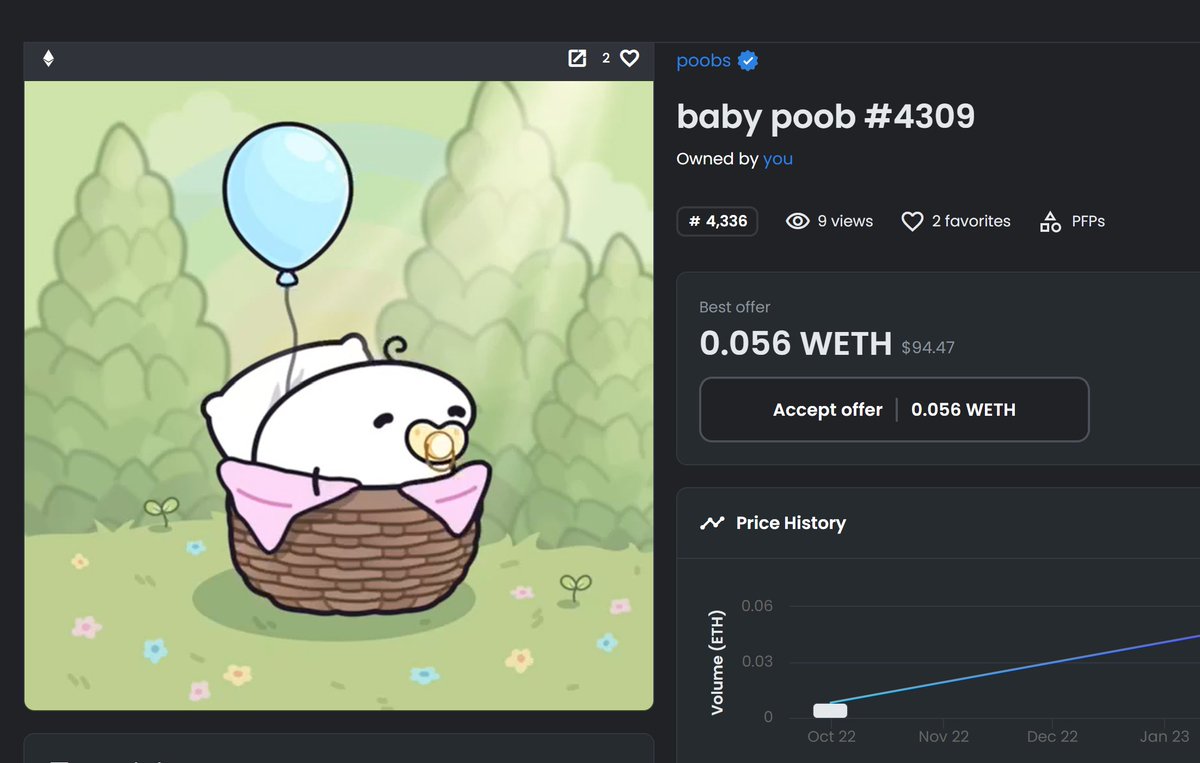Image resolution: width=1200 pixels, height=763 pixels.
Task: Click the 'Best offer' label
Action: pos(735,307)
